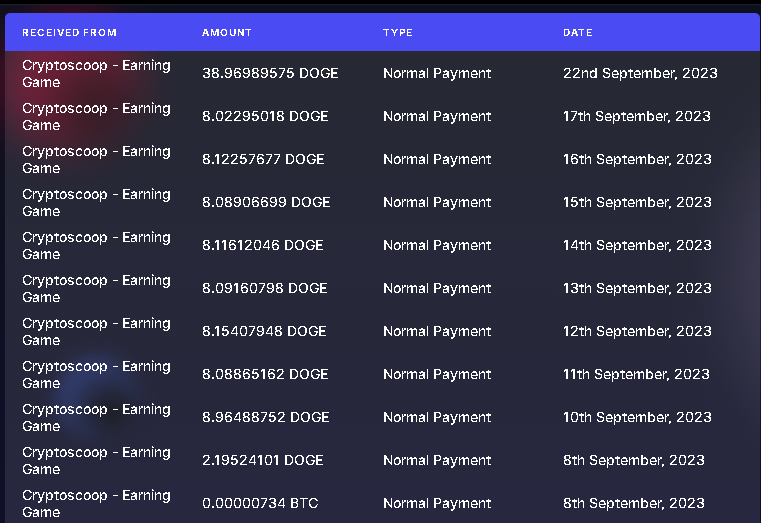Click the RECEIVED FROM column header
761x523 pixels.
point(69,32)
